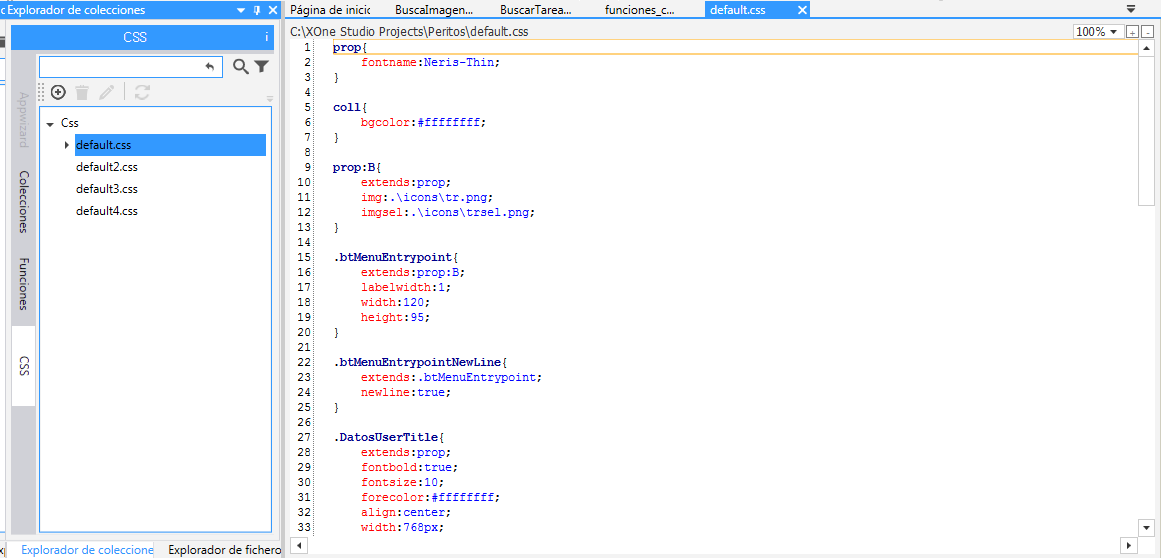Image resolution: width=1161 pixels, height=558 pixels.
Task: Click the editor vertical scrollbar up arrow
Action: pos(1147,48)
